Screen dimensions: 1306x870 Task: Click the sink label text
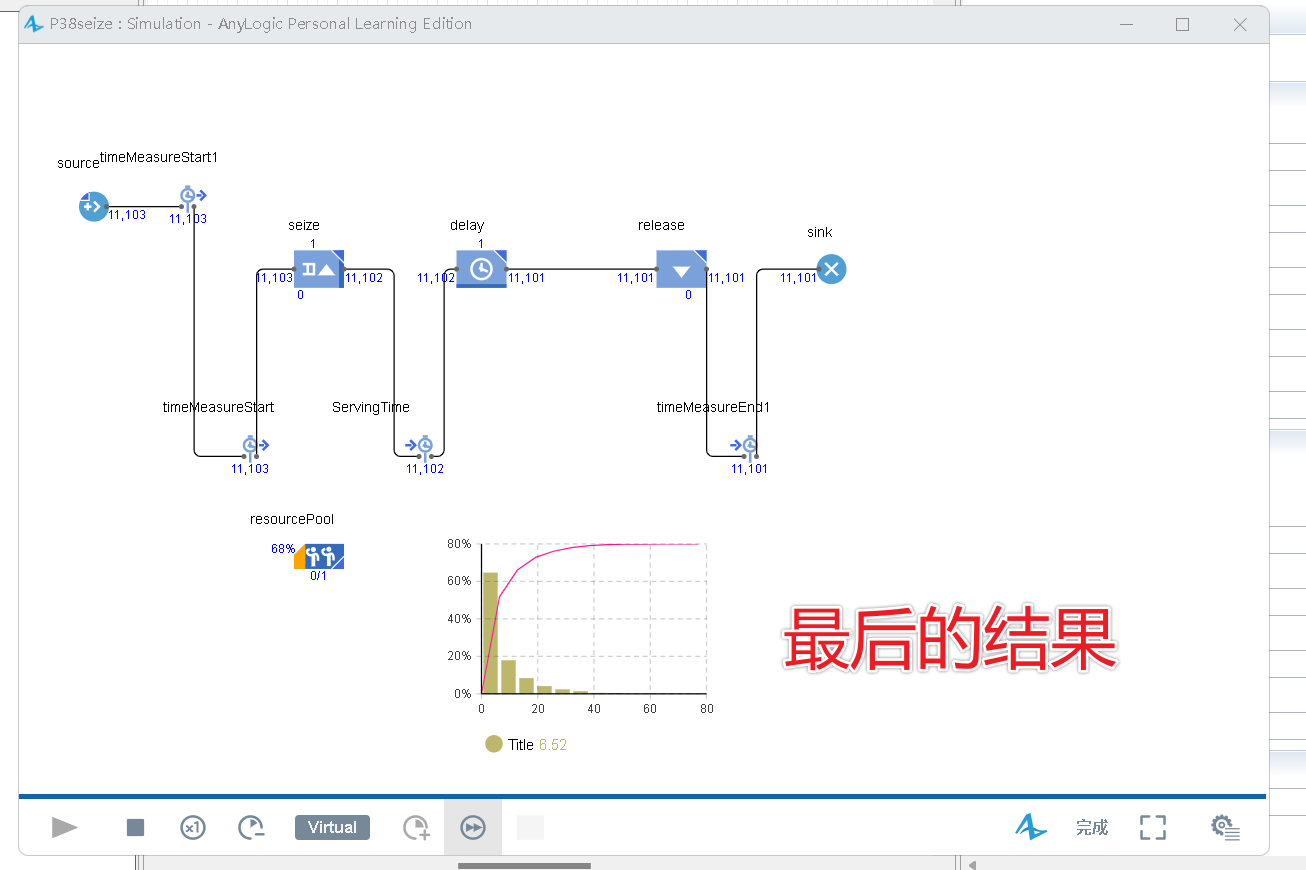point(820,232)
